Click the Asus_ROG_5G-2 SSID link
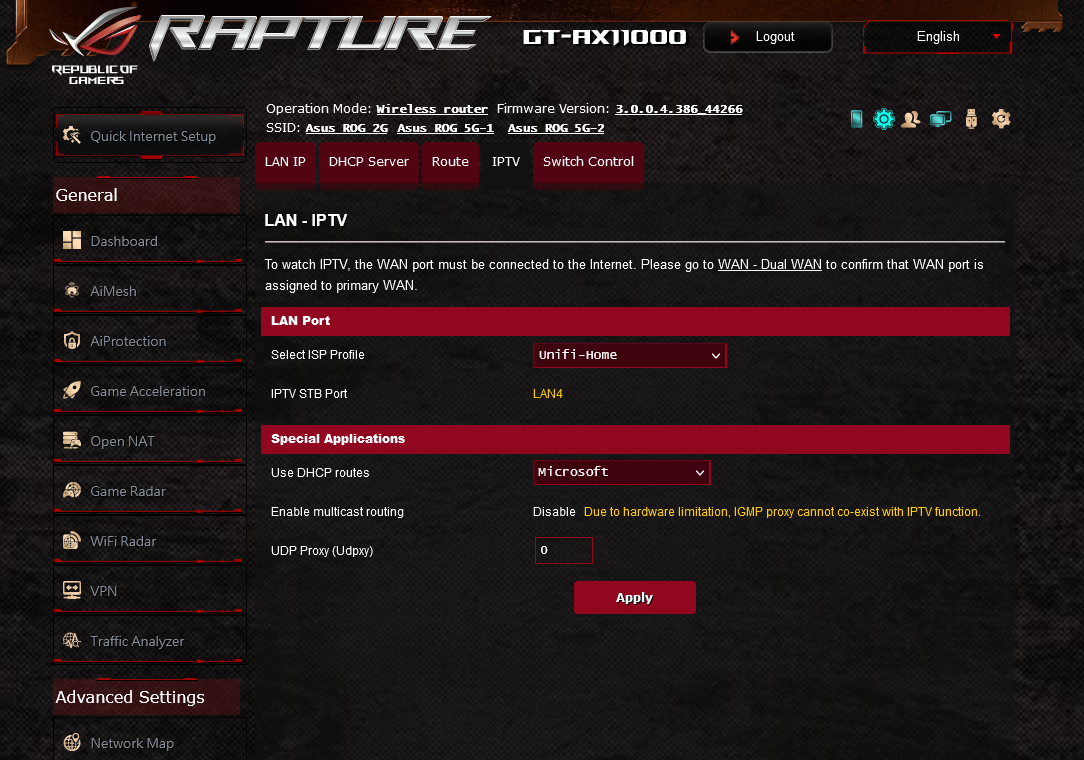This screenshot has height=760, width=1084. [556, 128]
